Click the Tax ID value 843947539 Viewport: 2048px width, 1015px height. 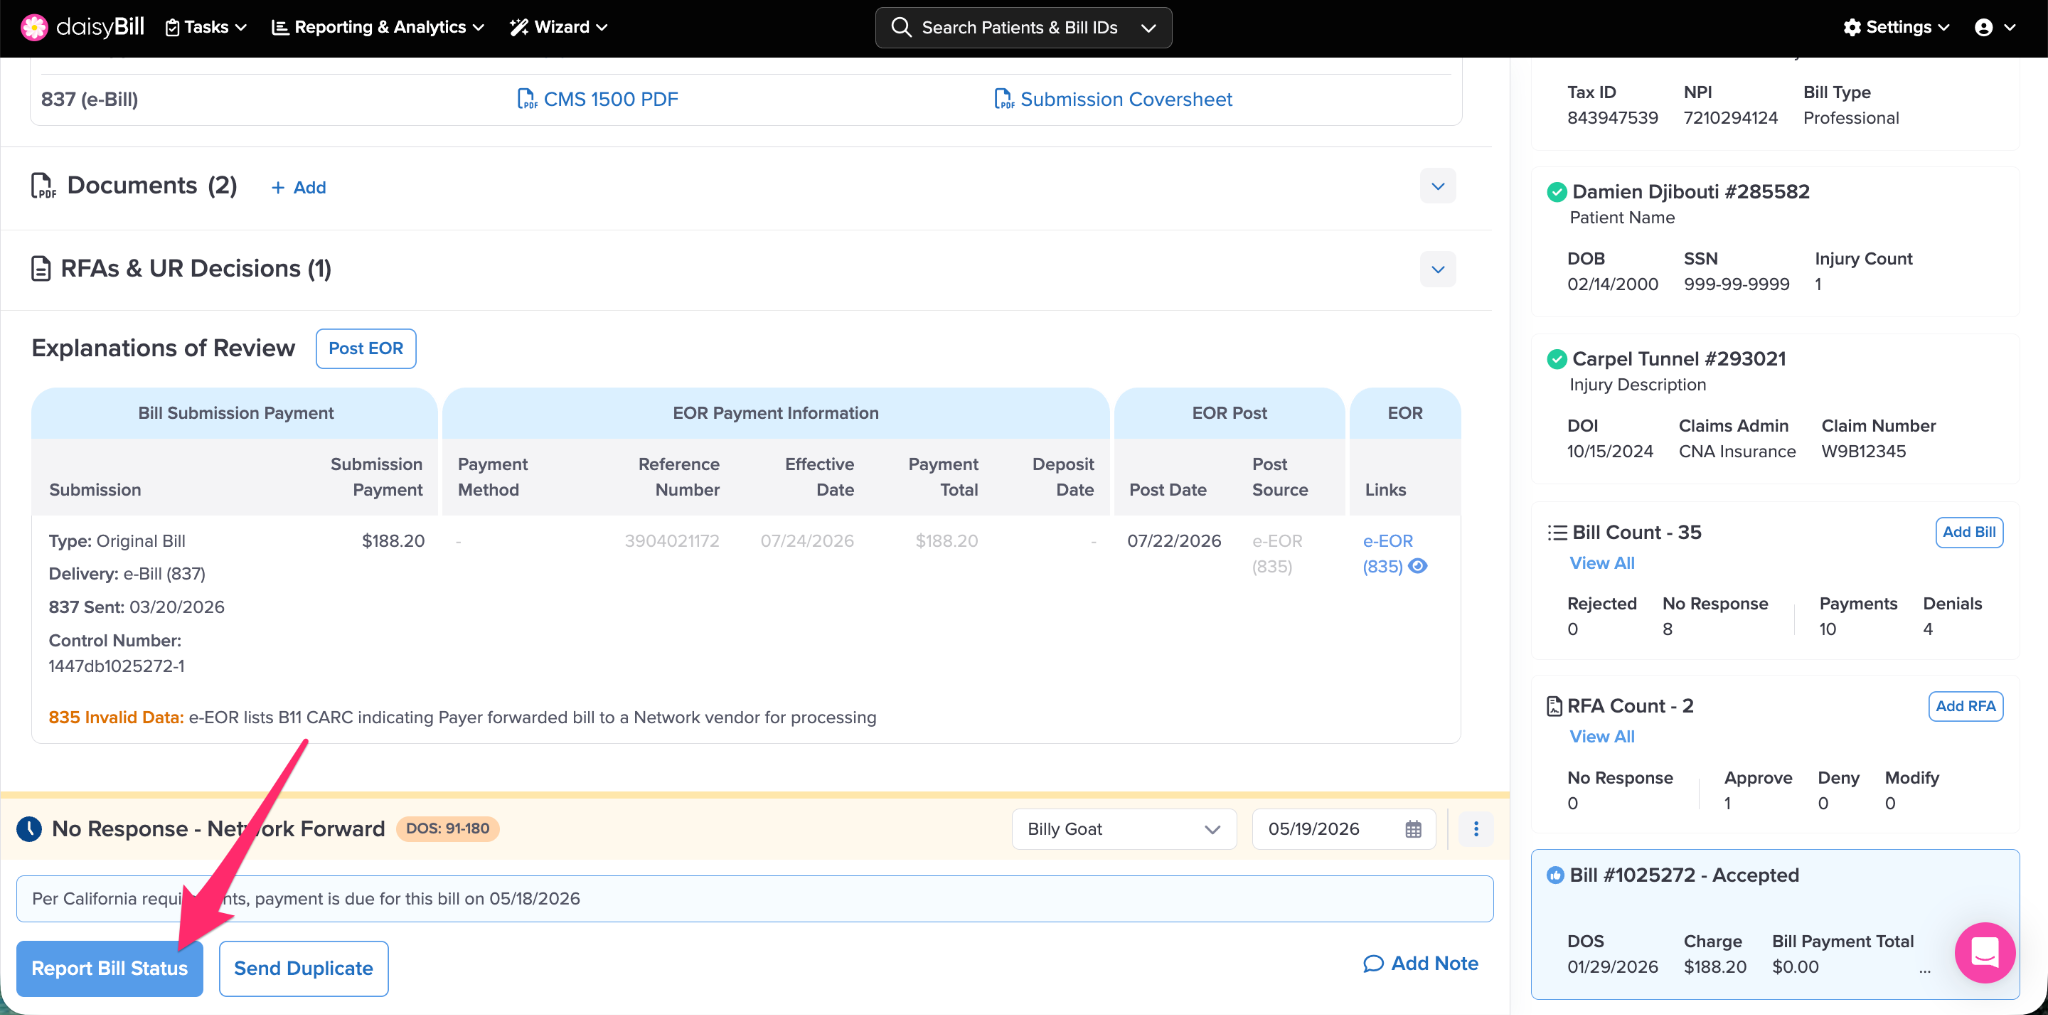[1613, 118]
